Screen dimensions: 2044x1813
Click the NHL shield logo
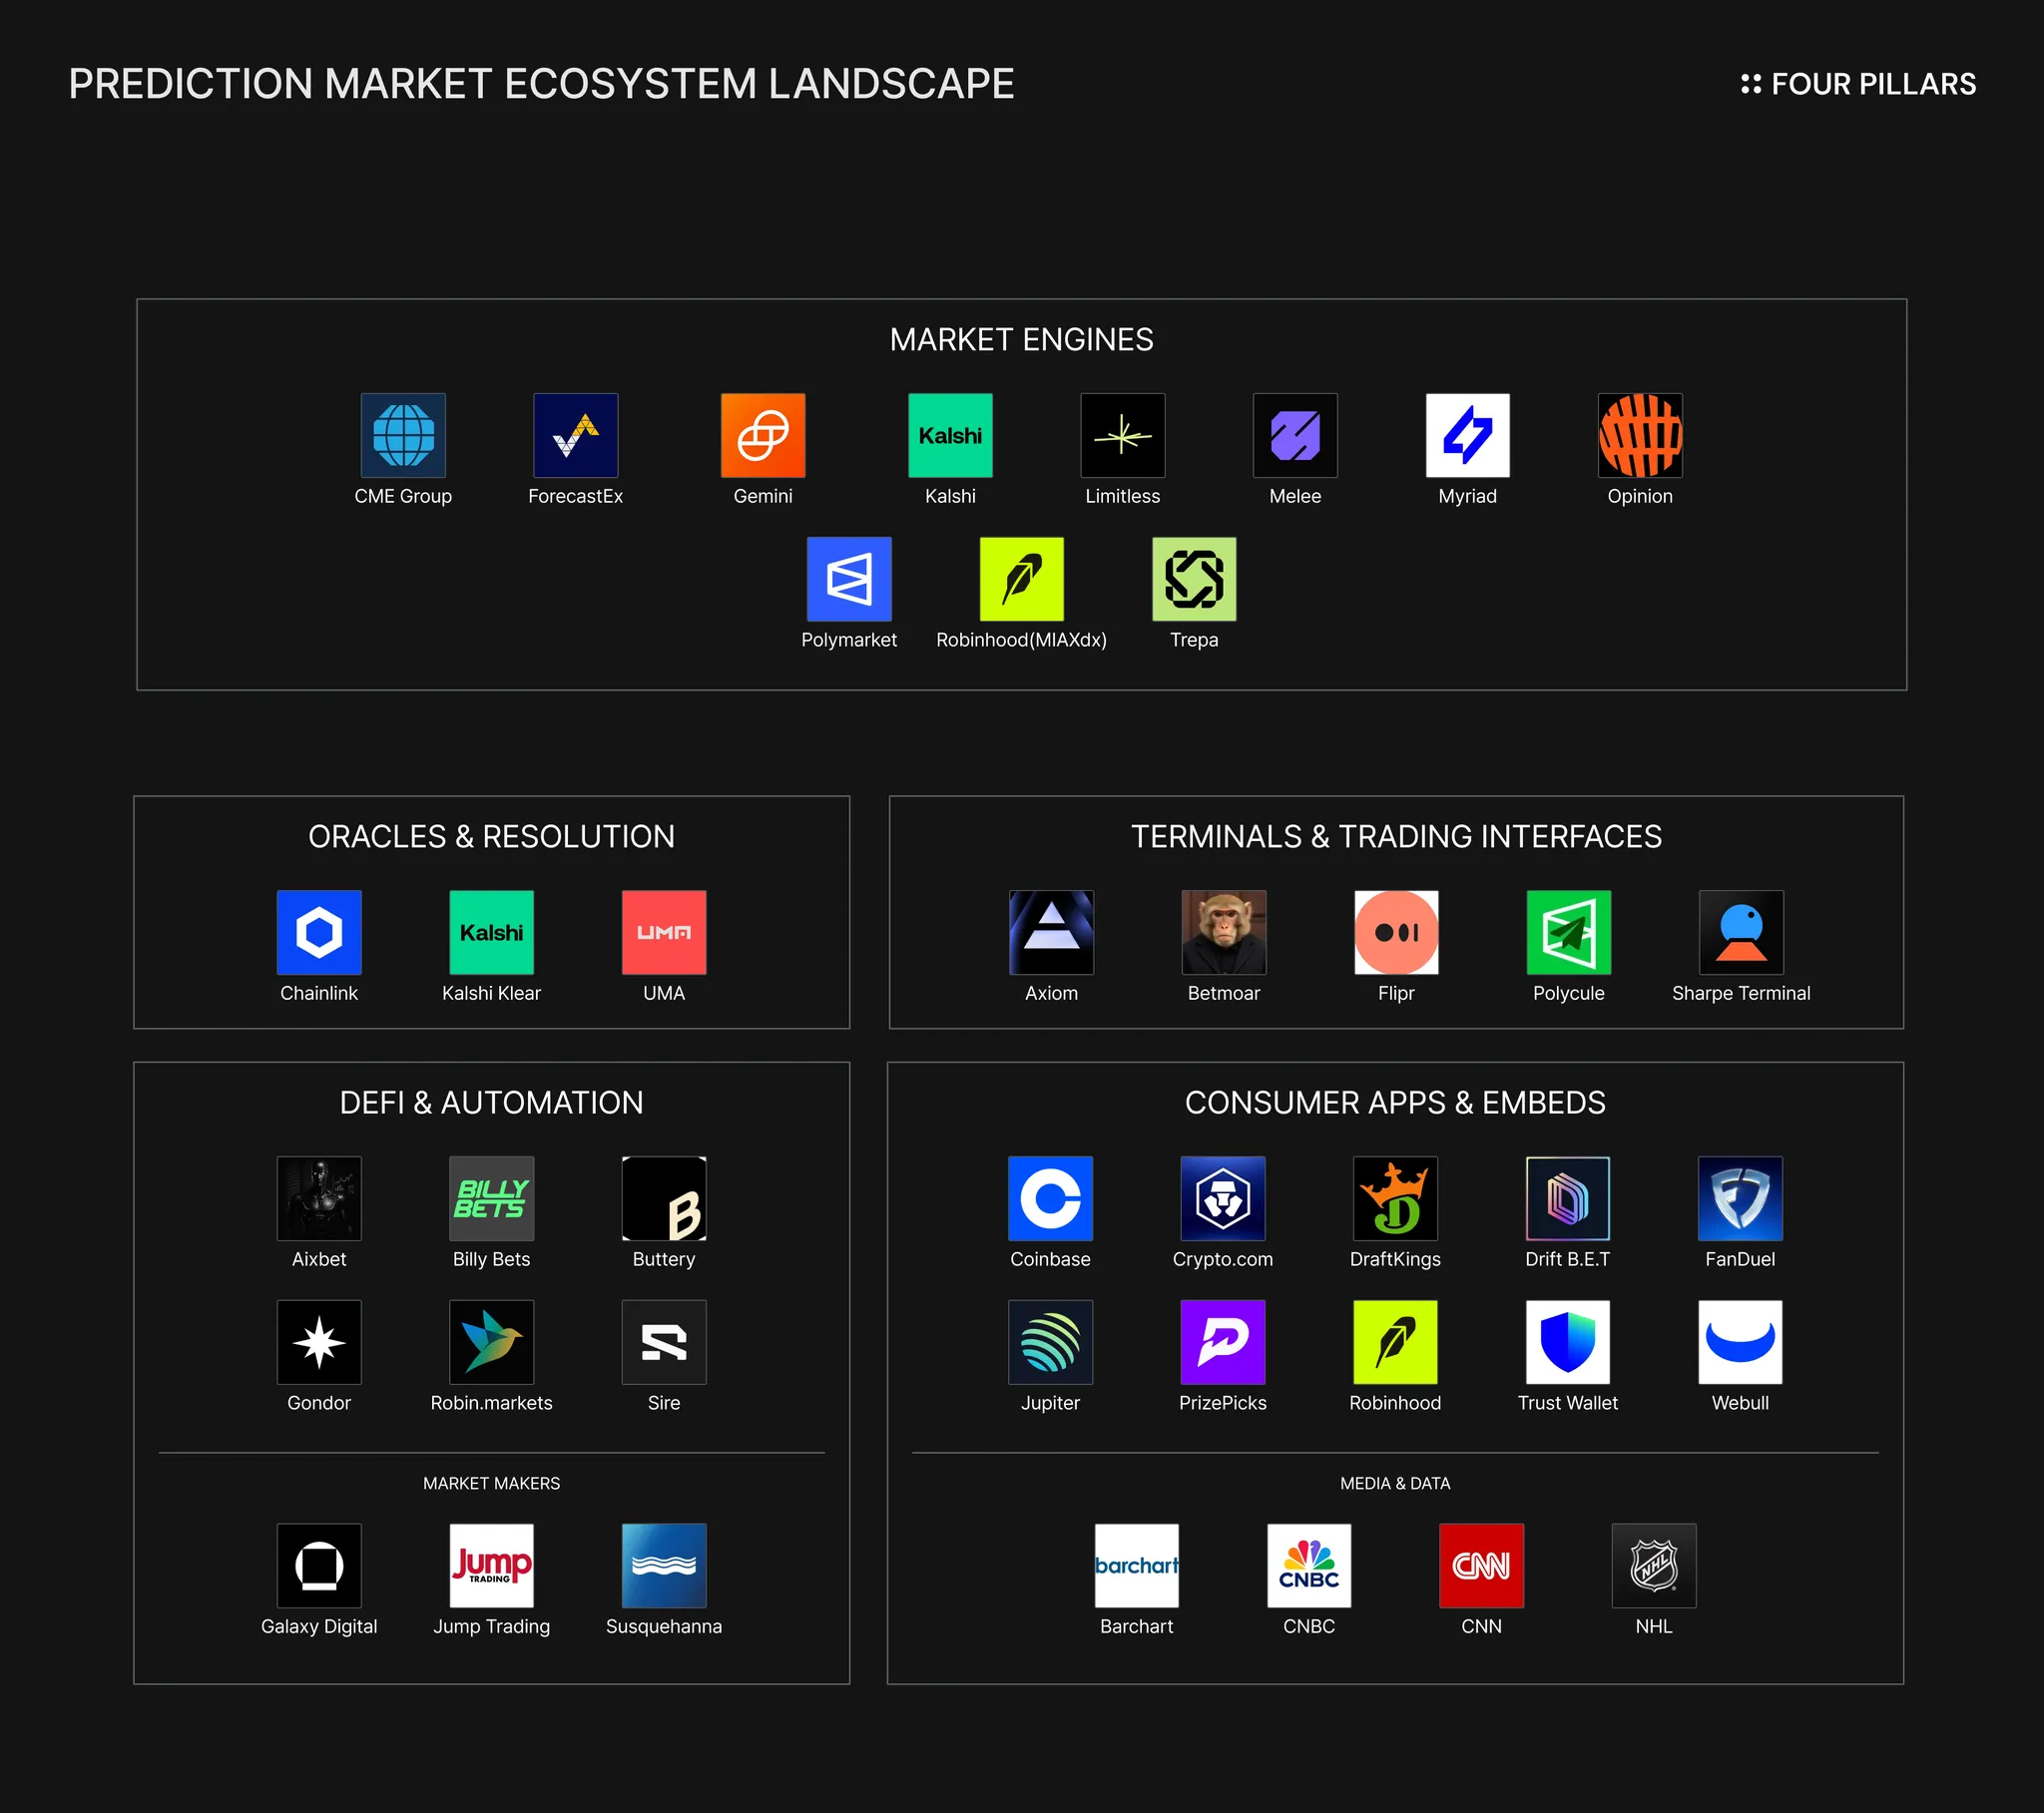coord(1653,1565)
